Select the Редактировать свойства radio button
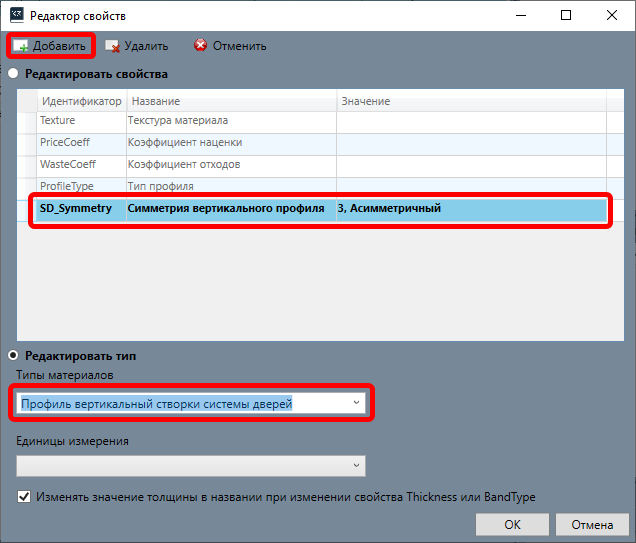This screenshot has width=636, height=543. click(13, 73)
